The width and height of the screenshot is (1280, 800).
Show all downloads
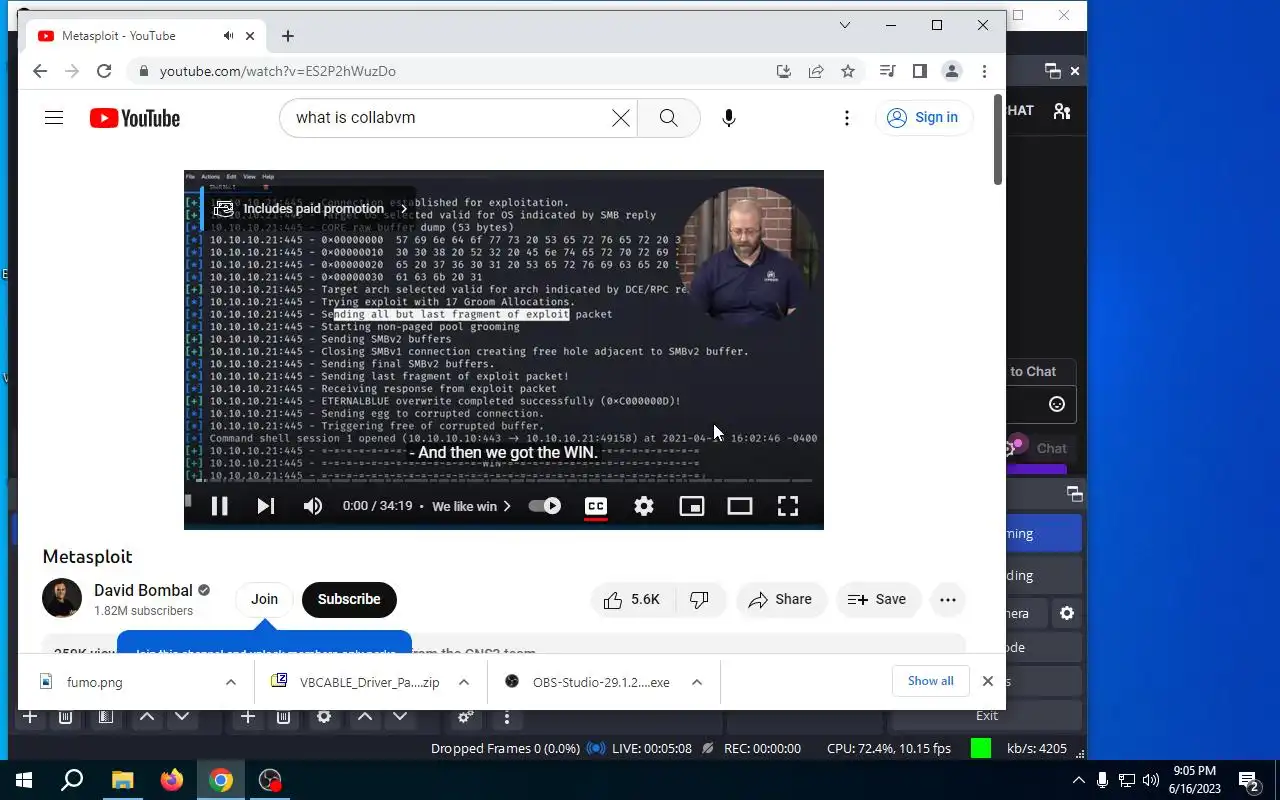pyautogui.click(x=931, y=681)
